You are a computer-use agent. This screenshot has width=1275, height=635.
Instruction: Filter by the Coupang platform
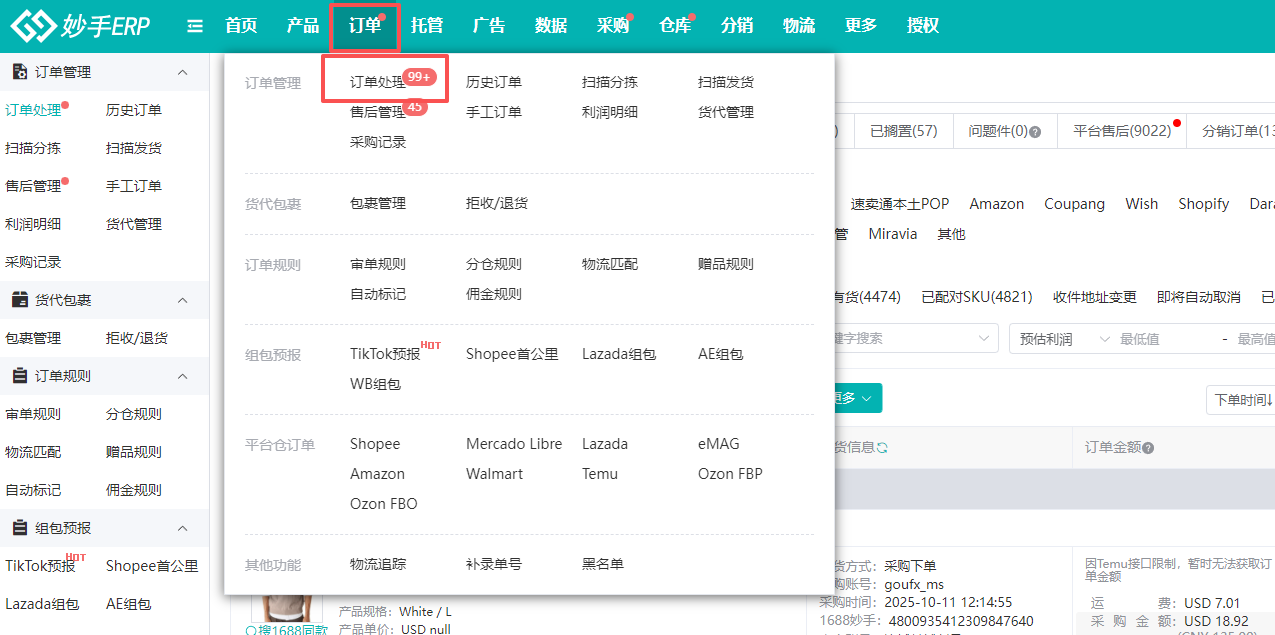[1075, 203]
